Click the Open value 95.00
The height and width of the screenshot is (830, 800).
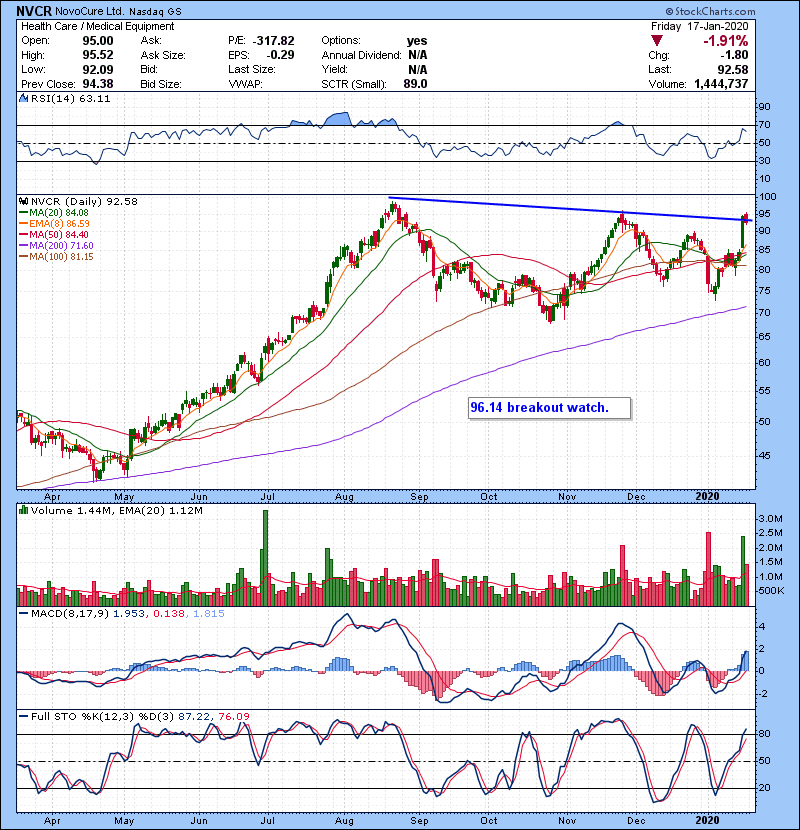click(97, 41)
